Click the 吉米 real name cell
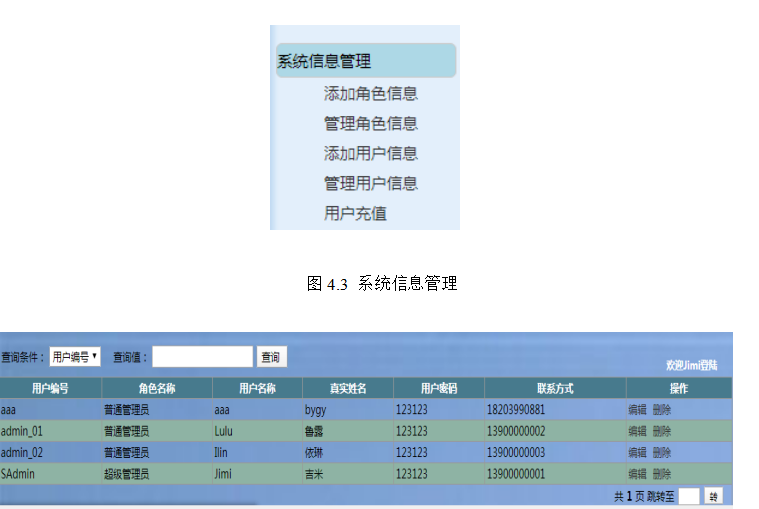 [x=348, y=474]
